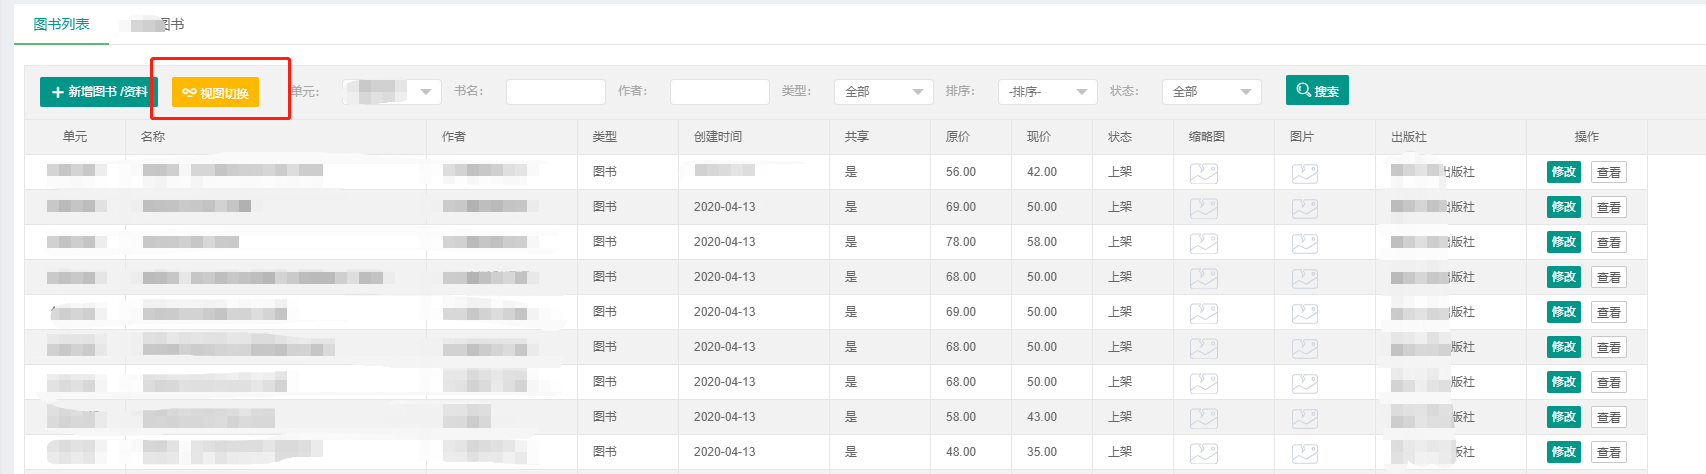This screenshot has width=1706, height=474.
Task: Open the 单元 dropdown filter
Action: coord(391,92)
